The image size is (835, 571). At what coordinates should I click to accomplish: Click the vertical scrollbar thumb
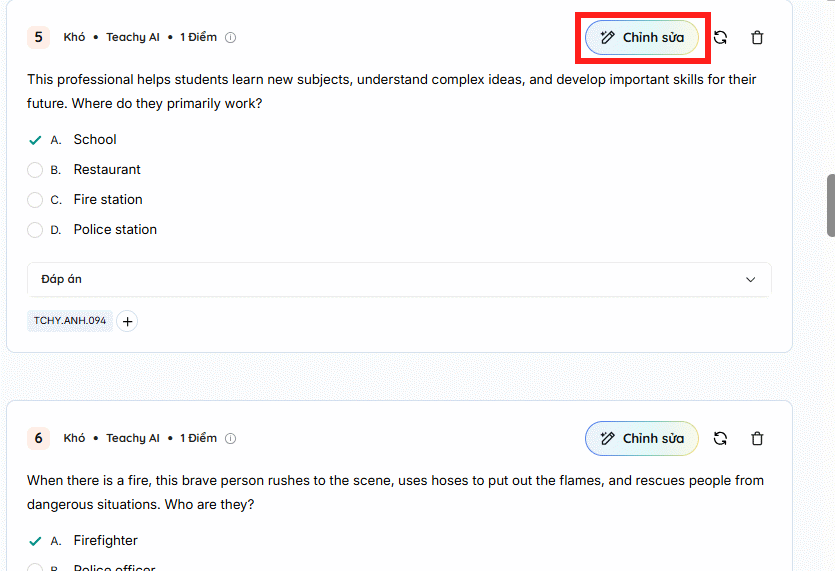[830, 205]
